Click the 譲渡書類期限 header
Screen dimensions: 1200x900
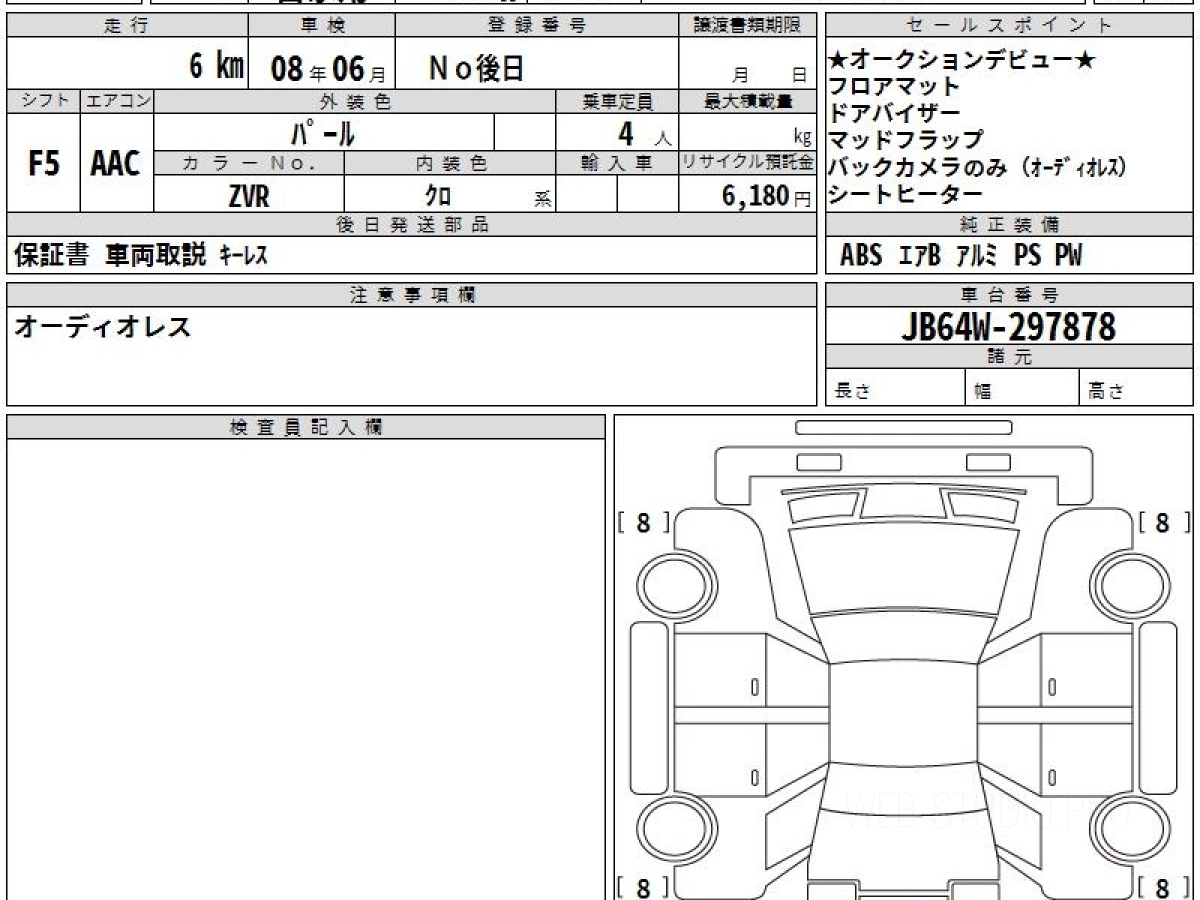(x=747, y=26)
